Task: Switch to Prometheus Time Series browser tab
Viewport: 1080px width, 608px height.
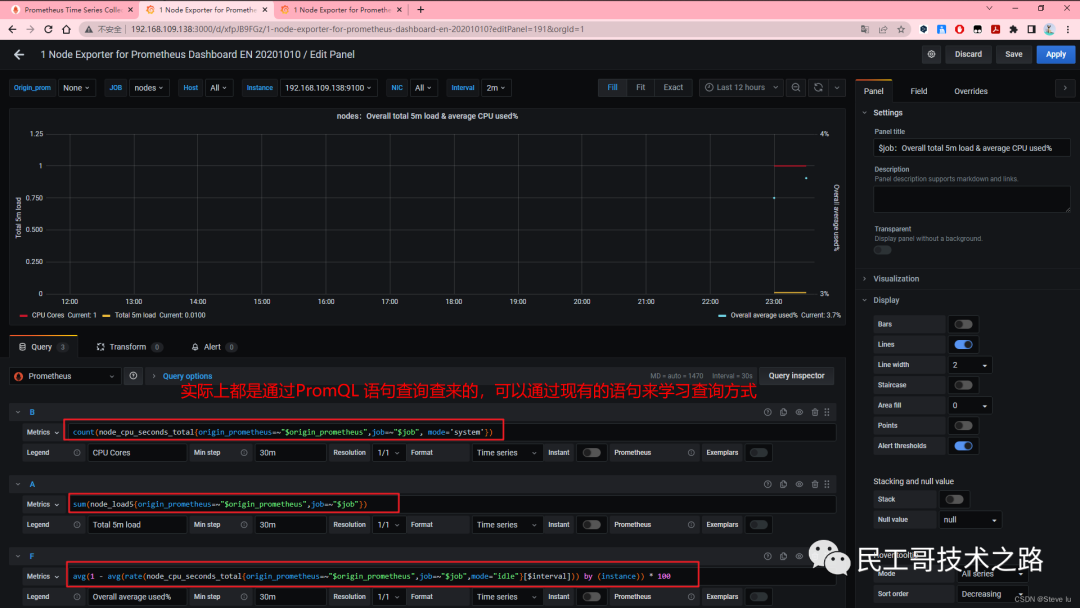Action: [72, 10]
